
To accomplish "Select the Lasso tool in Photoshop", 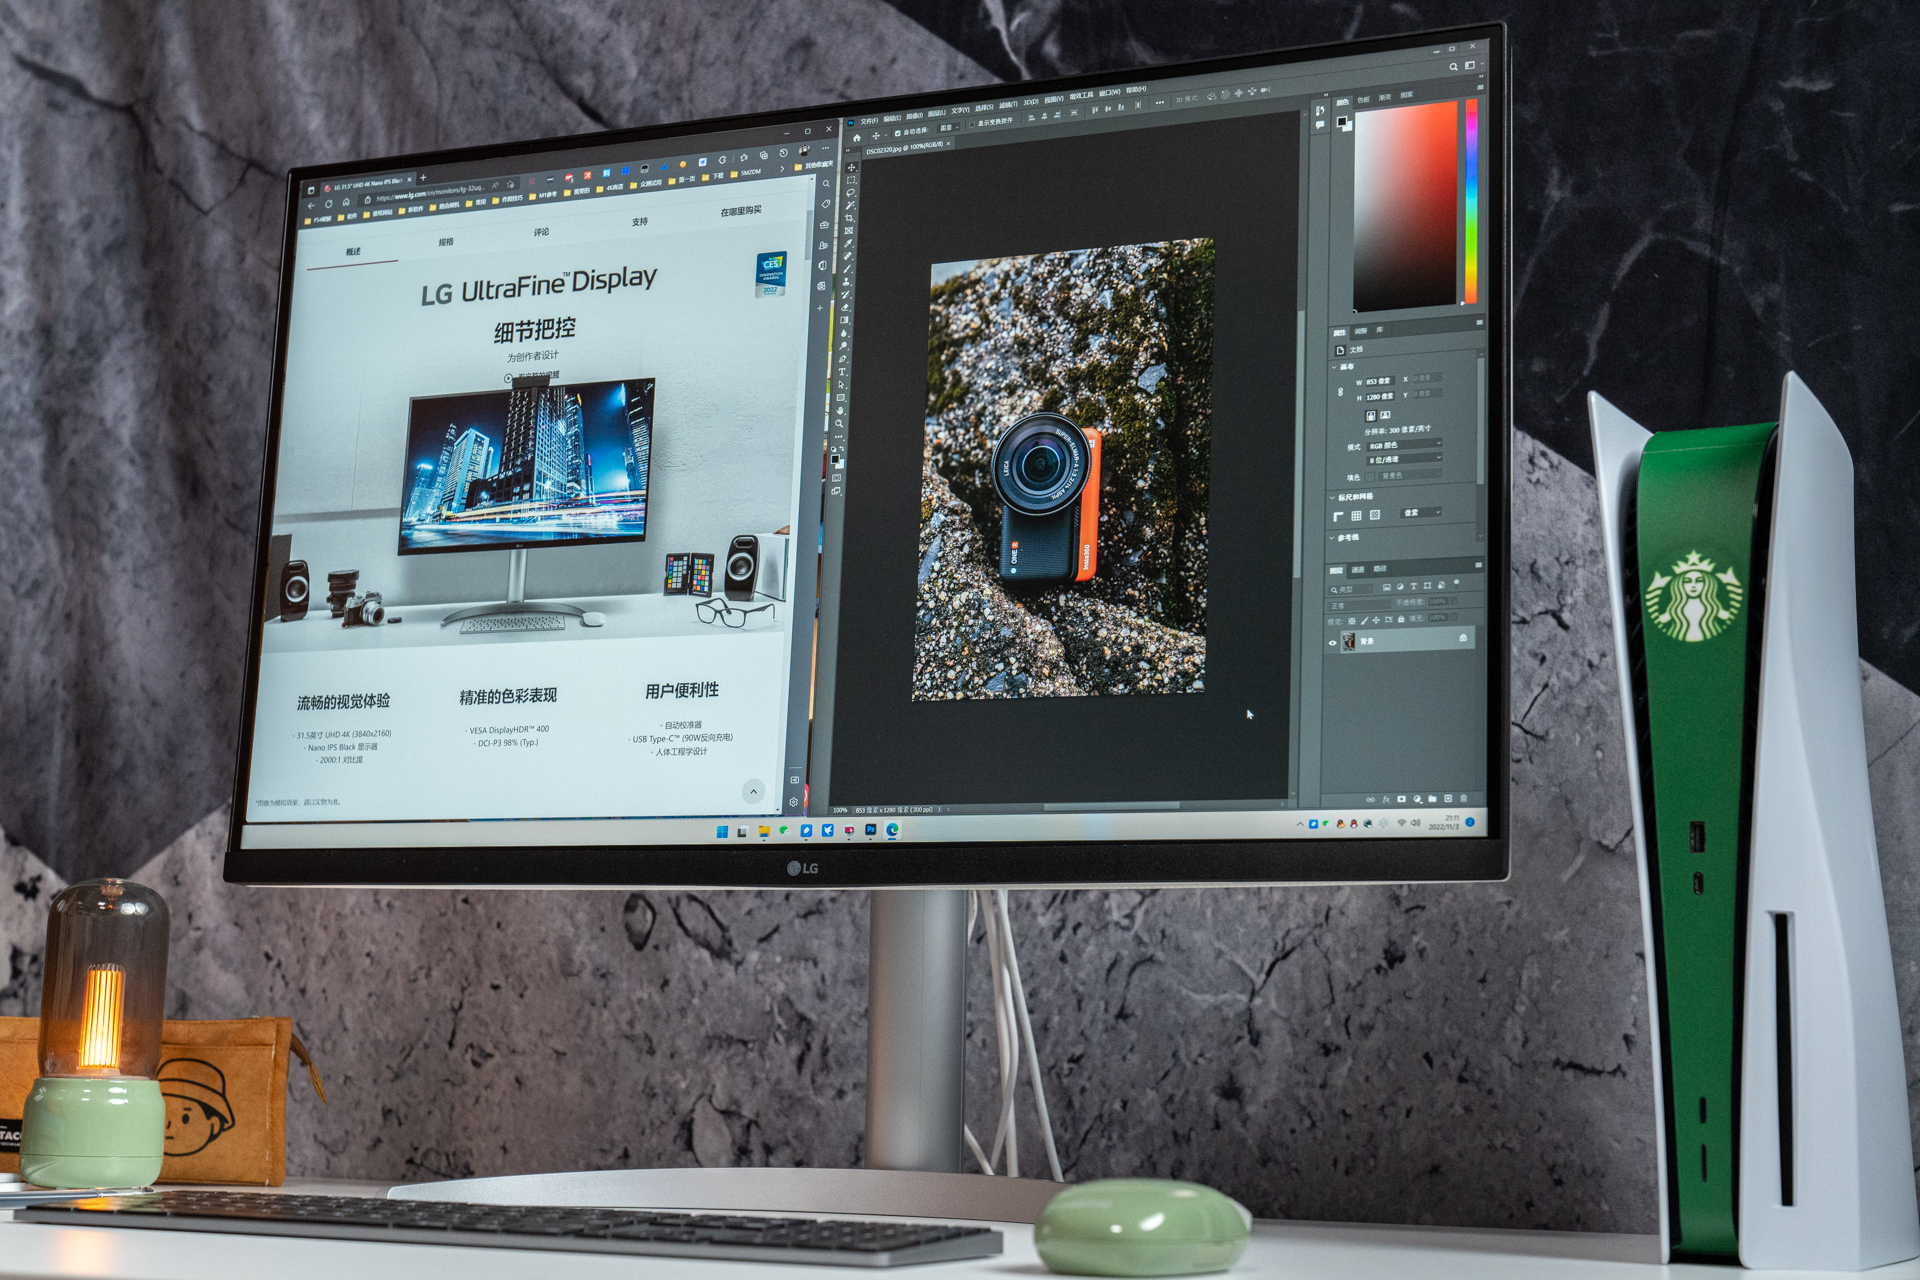I will click(850, 192).
